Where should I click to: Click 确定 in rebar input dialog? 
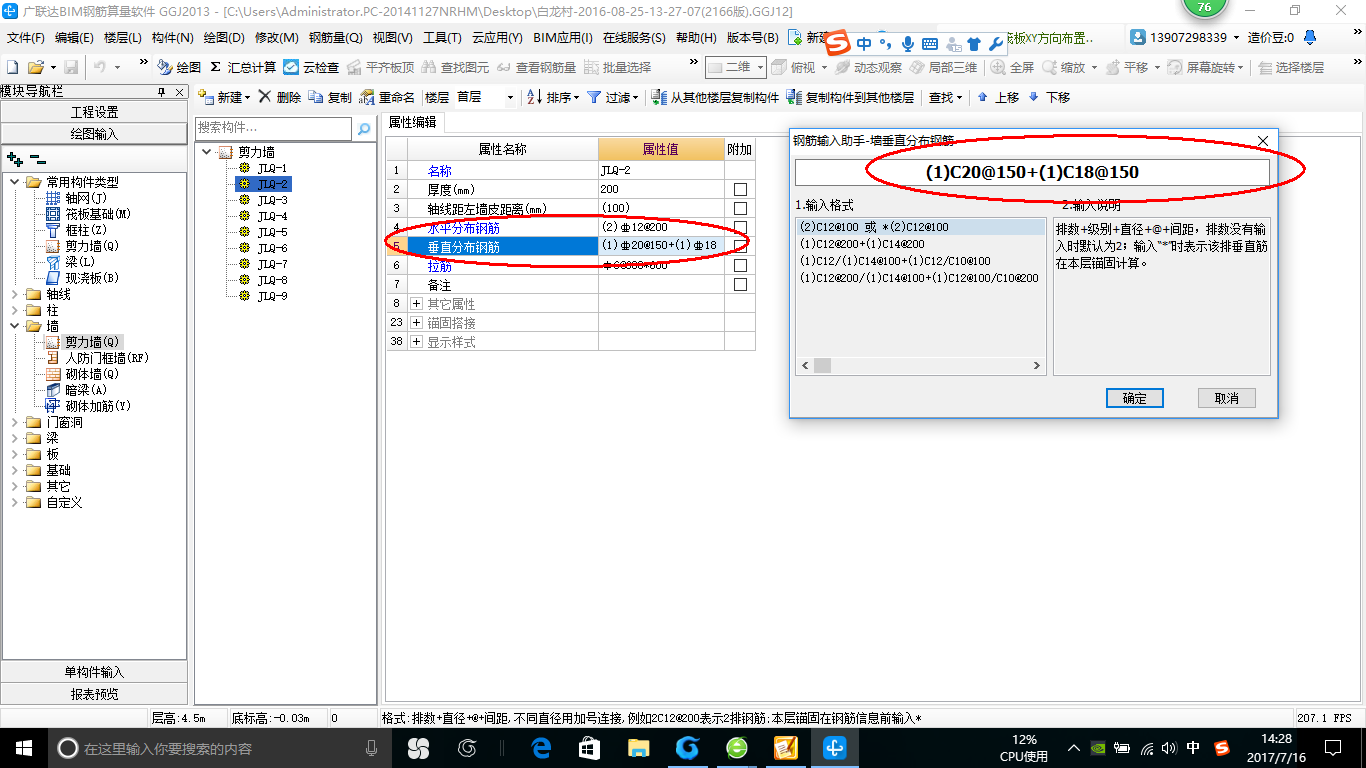[x=1135, y=398]
